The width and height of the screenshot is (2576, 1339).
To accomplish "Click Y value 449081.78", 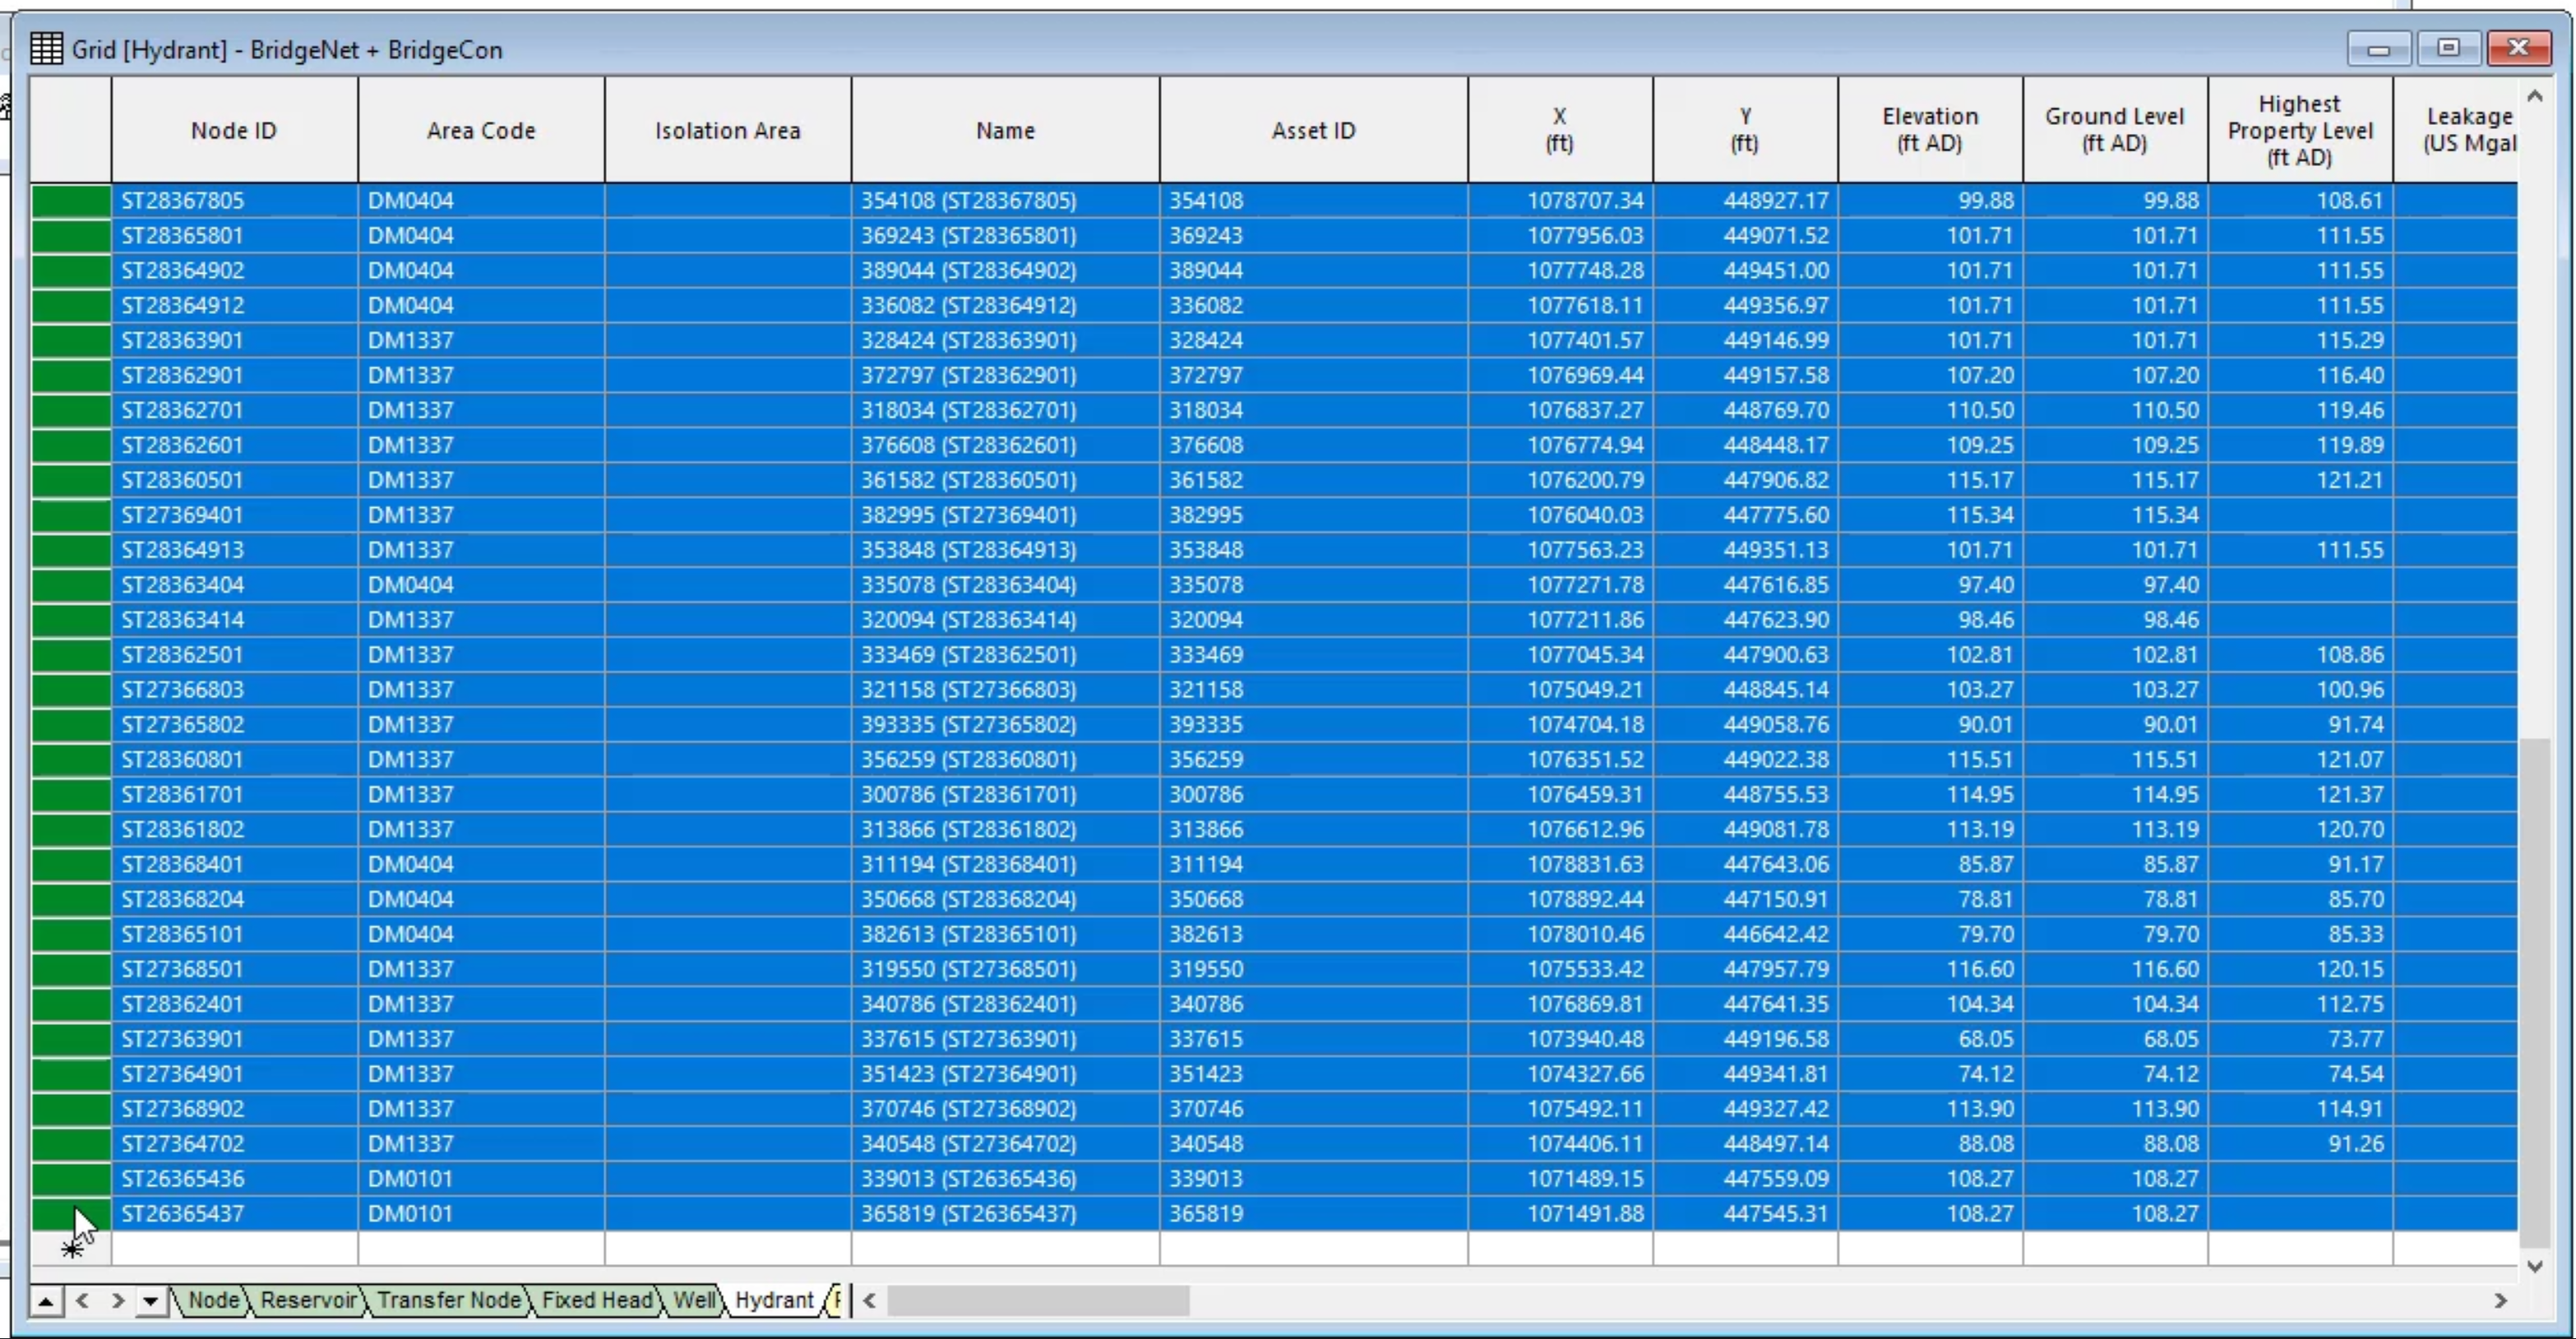I will point(1745,830).
